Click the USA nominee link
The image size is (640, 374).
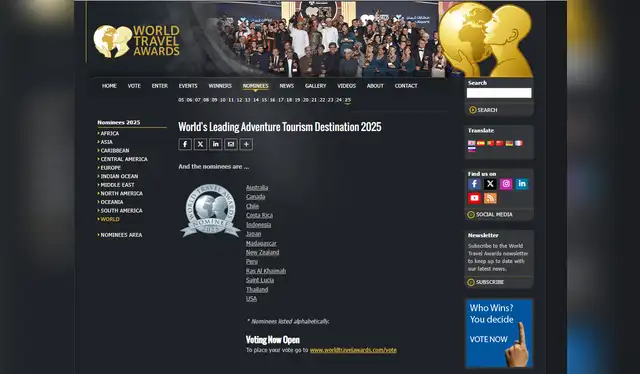click(251, 298)
